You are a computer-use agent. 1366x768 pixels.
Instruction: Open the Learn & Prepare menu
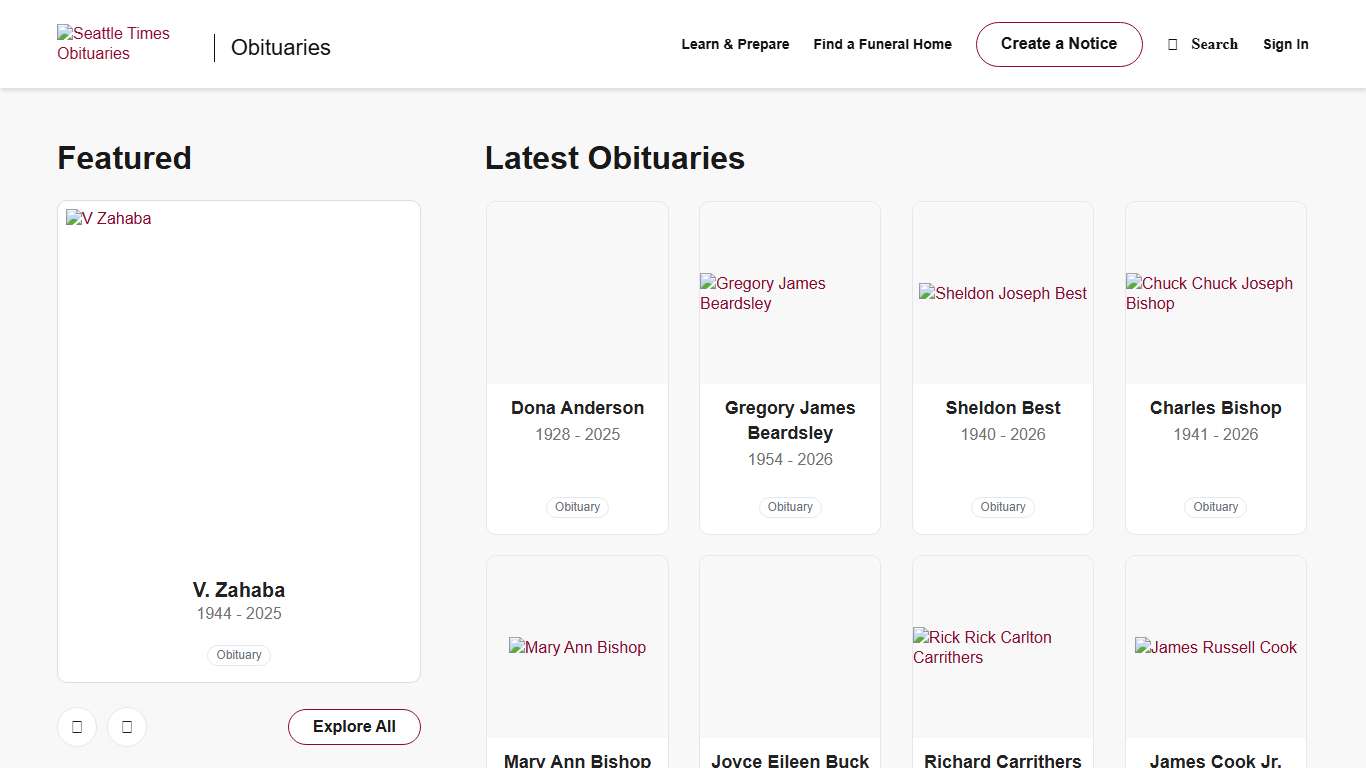tap(735, 44)
